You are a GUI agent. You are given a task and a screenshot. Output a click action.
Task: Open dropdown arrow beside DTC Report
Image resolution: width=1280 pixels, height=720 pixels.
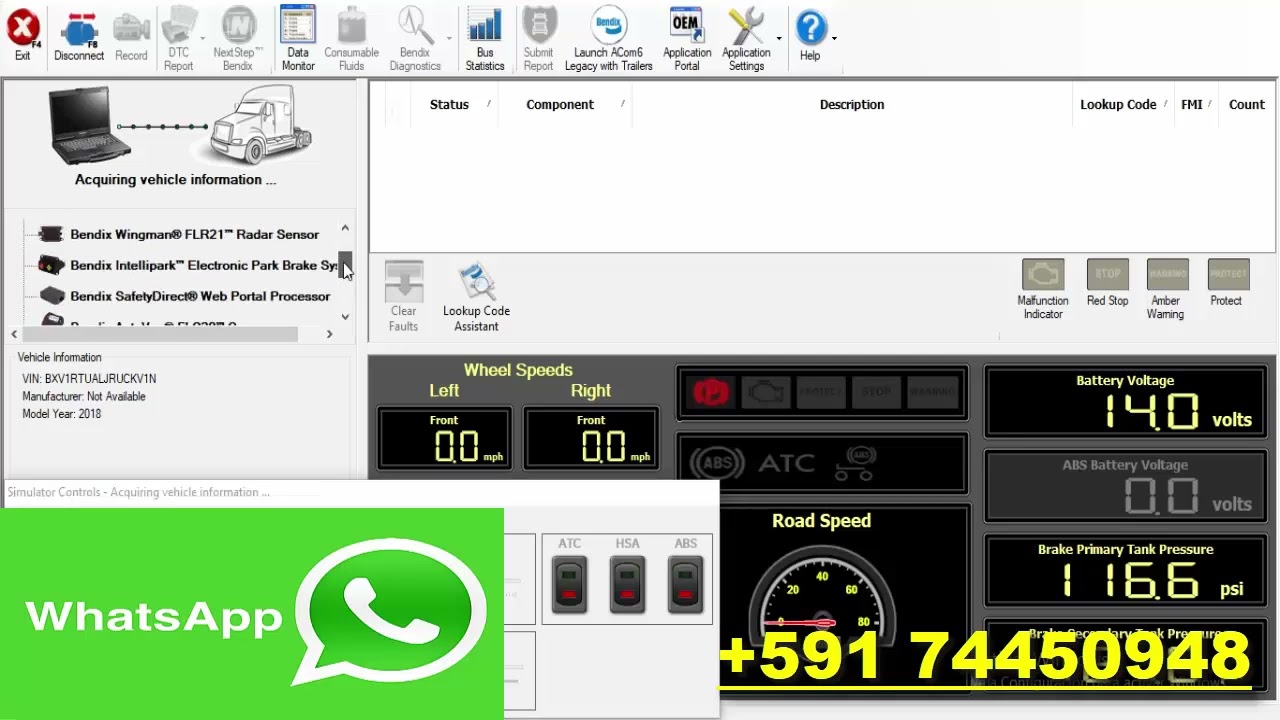202,39
